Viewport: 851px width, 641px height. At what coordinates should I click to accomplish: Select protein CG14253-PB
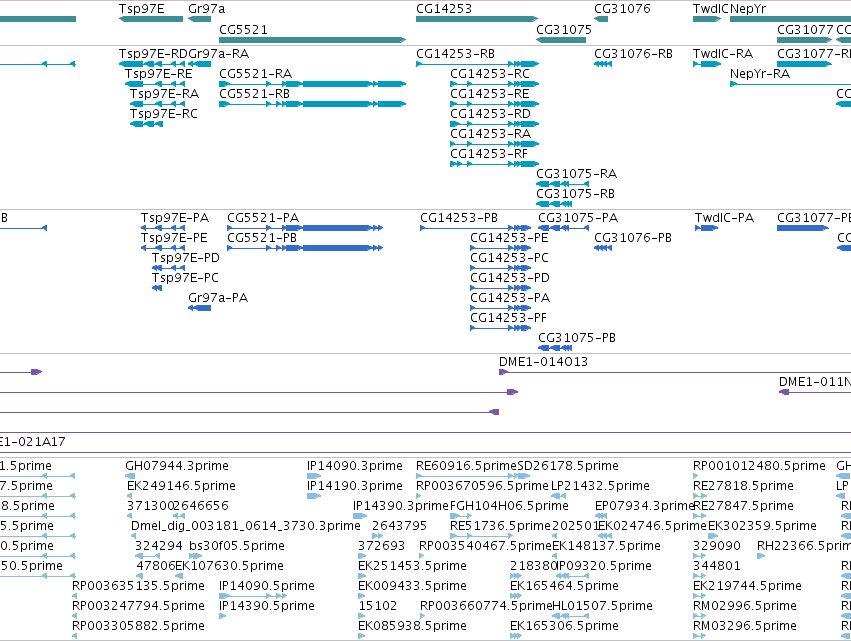(x=475, y=228)
